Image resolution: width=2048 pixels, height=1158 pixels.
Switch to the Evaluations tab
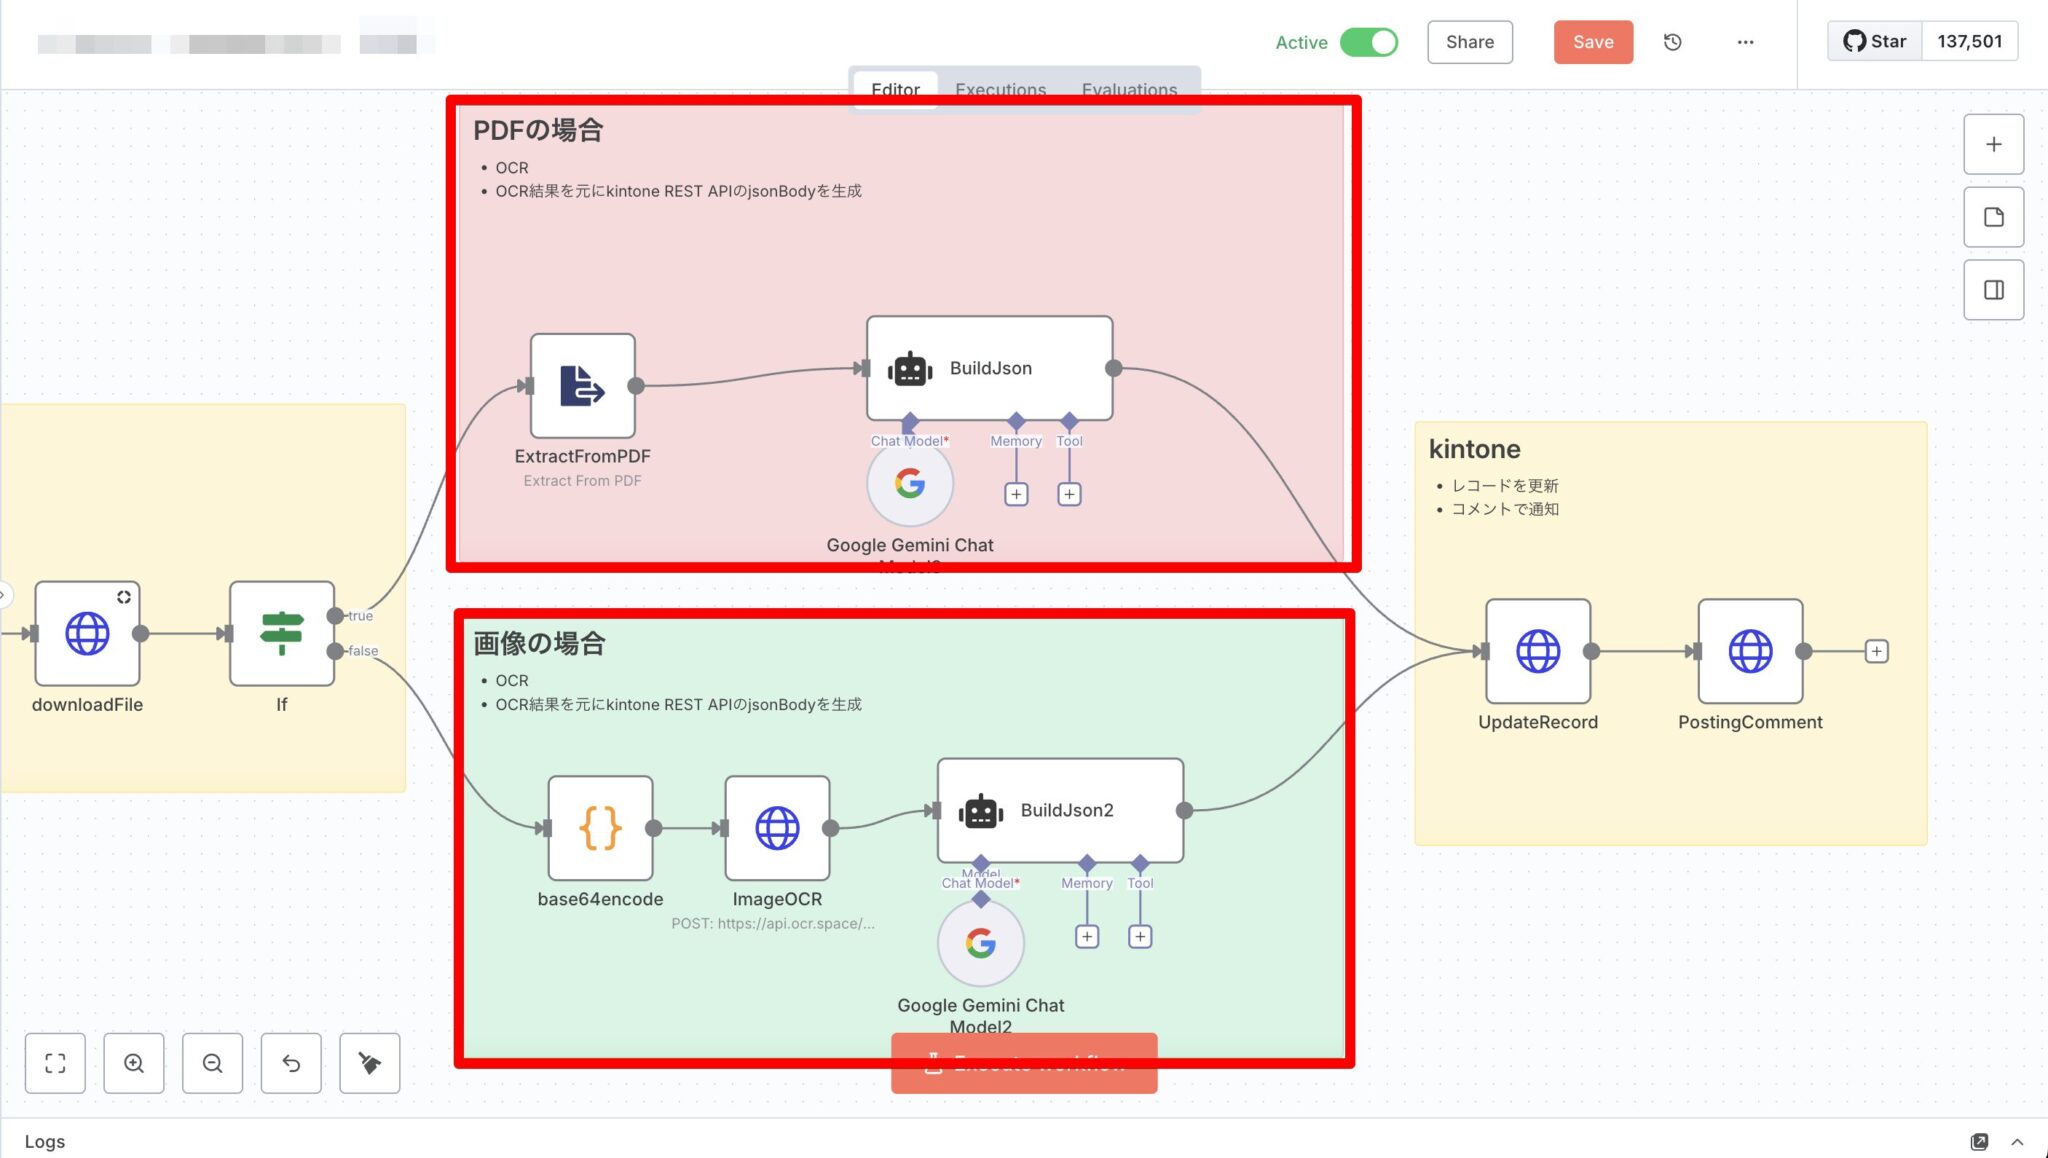point(1129,89)
